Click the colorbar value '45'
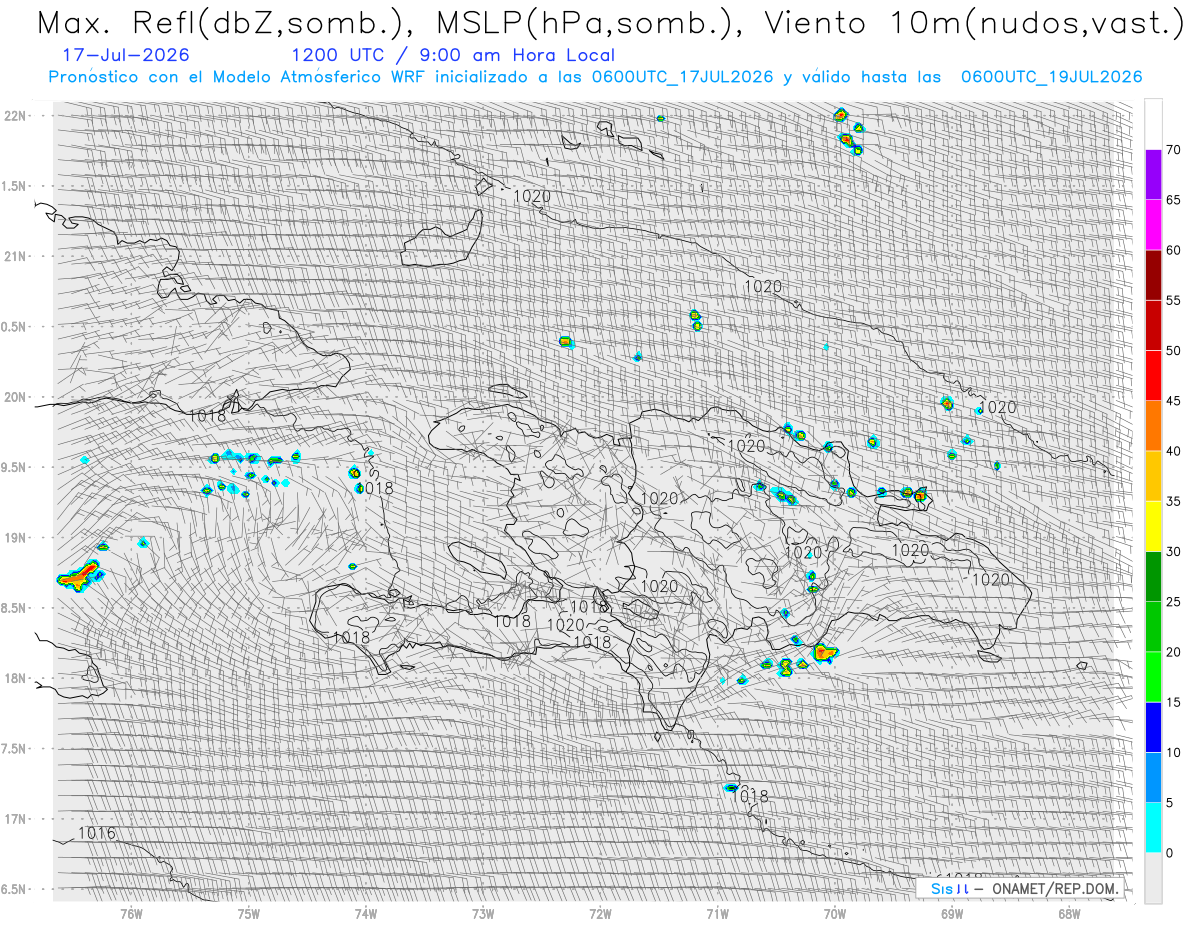Image resolution: width=1200 pixels, height=927 pixels. pyautogui.click(x=1173, y=401)
